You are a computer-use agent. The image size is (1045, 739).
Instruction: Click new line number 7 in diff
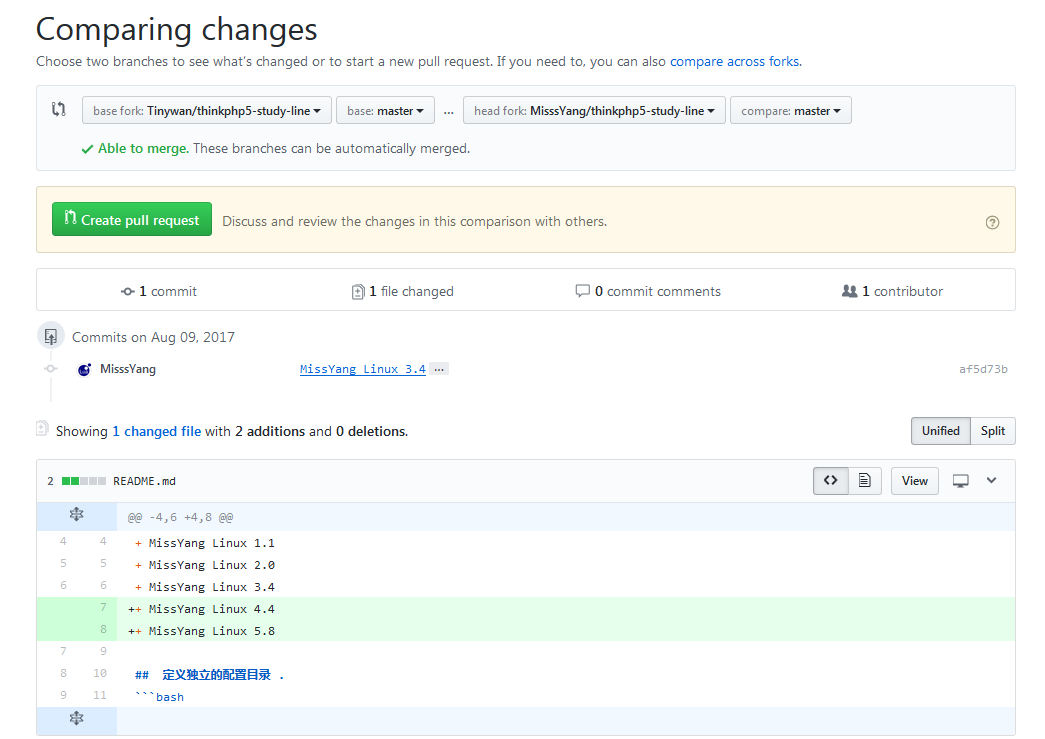tap(103, 607)
